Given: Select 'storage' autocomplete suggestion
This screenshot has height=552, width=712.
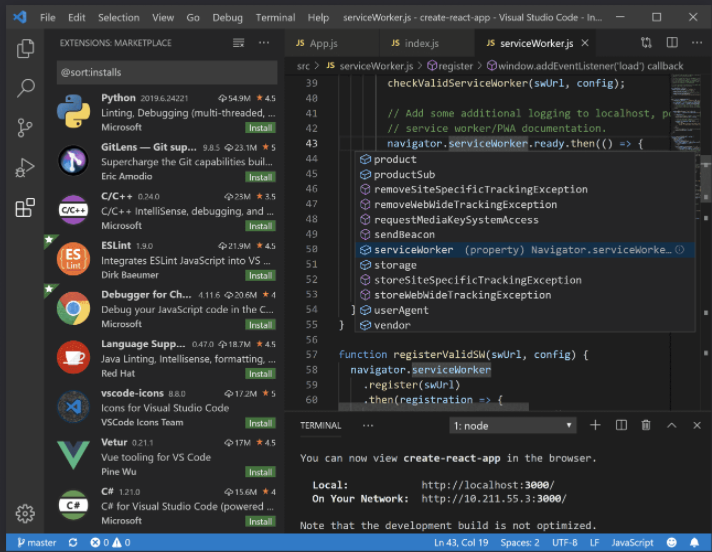Looking at the screenshot, I should (525, 265).
